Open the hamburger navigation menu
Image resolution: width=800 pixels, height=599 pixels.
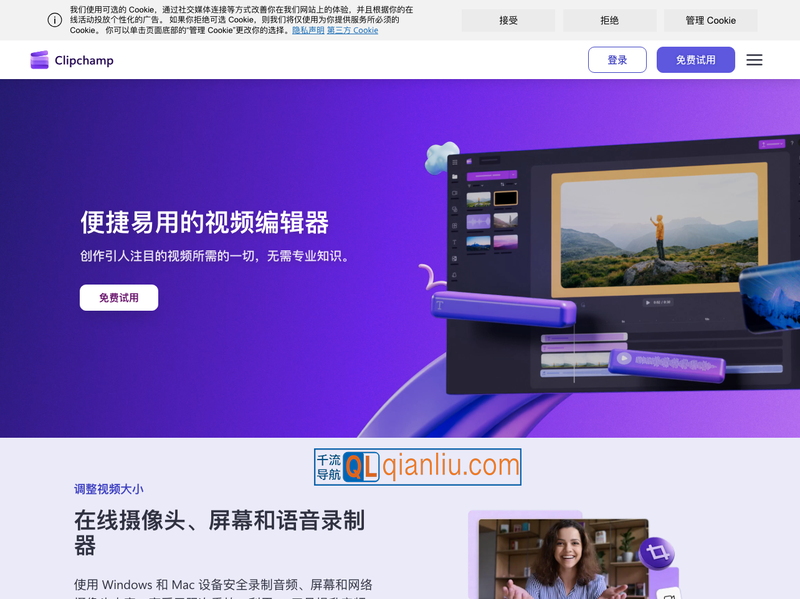[x=755, y=60]
